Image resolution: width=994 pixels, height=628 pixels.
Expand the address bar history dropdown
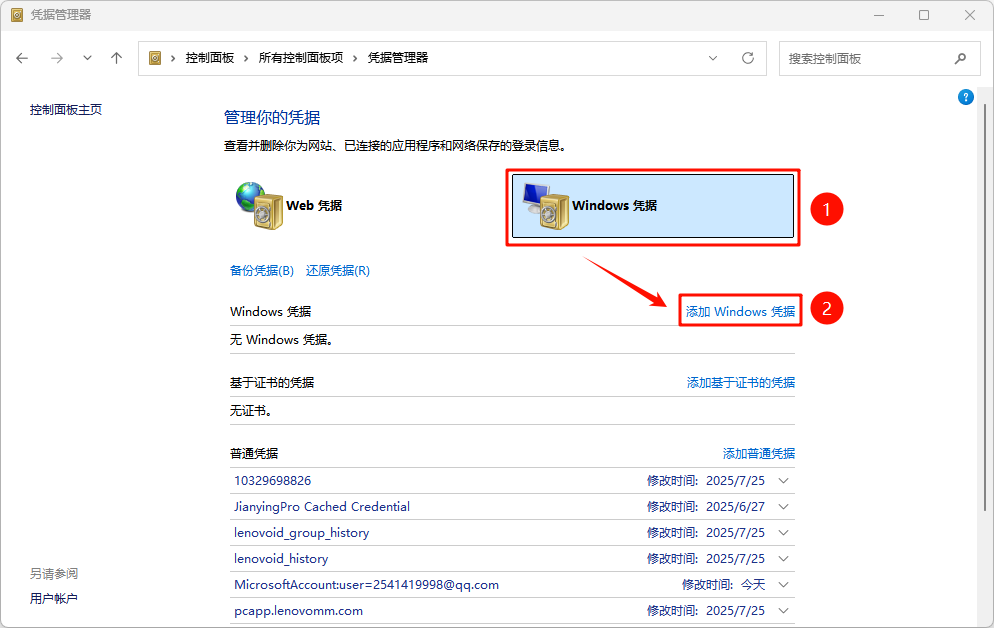713,58
